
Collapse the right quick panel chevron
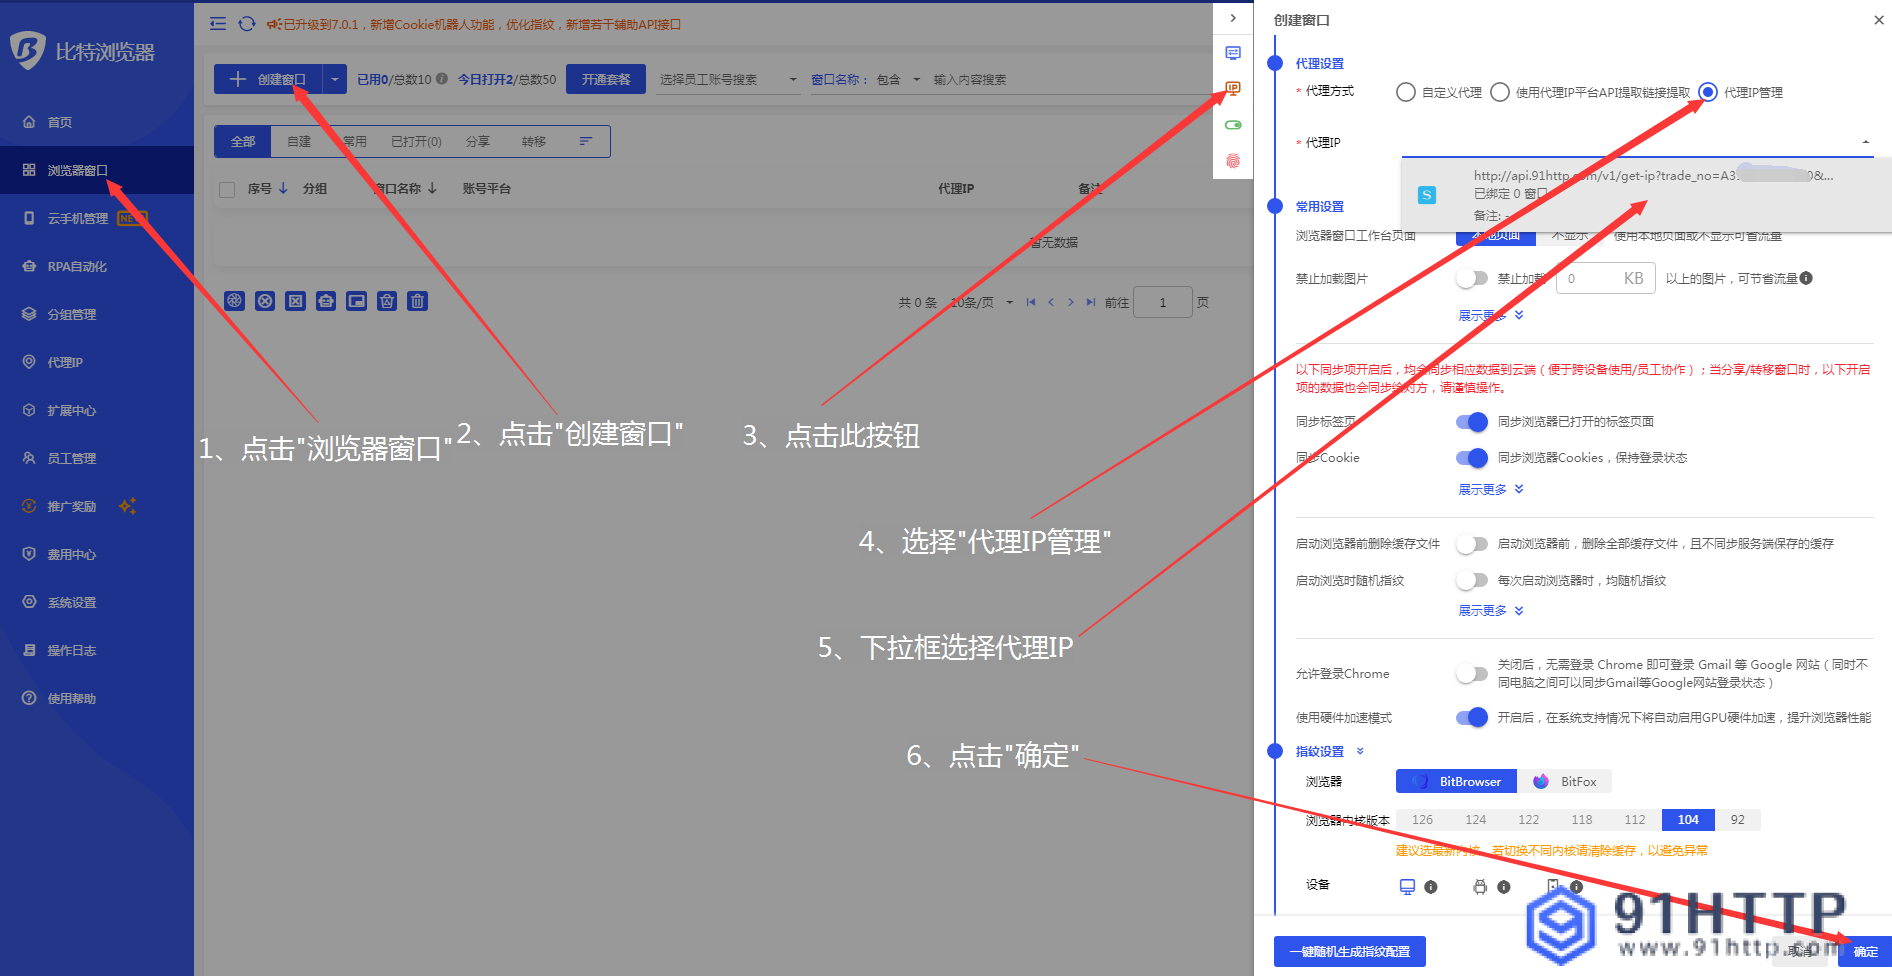pyautogui.click(x=1233, y=17)
